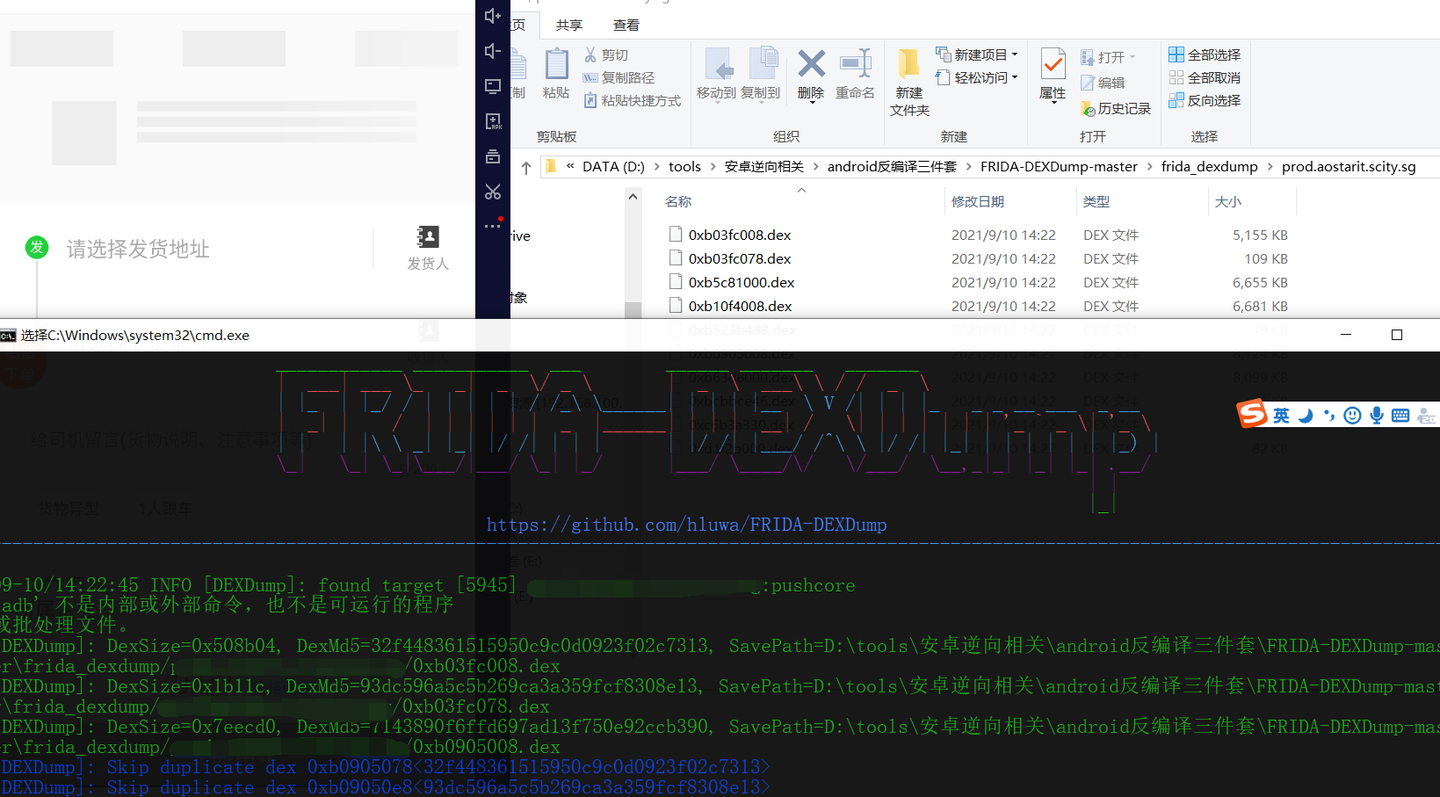Increase volume via sidebar speaker icon
1440x797 pixels.
point(493,15)
